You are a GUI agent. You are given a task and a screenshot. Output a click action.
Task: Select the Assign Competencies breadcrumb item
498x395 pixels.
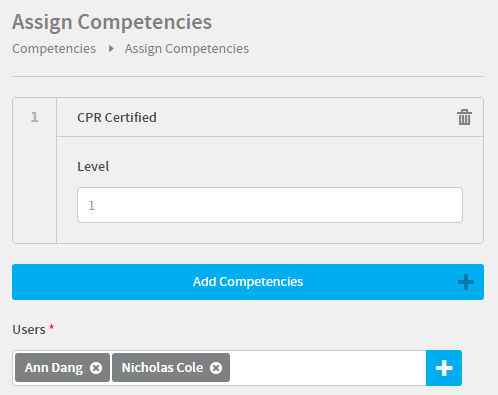point(187,49)
